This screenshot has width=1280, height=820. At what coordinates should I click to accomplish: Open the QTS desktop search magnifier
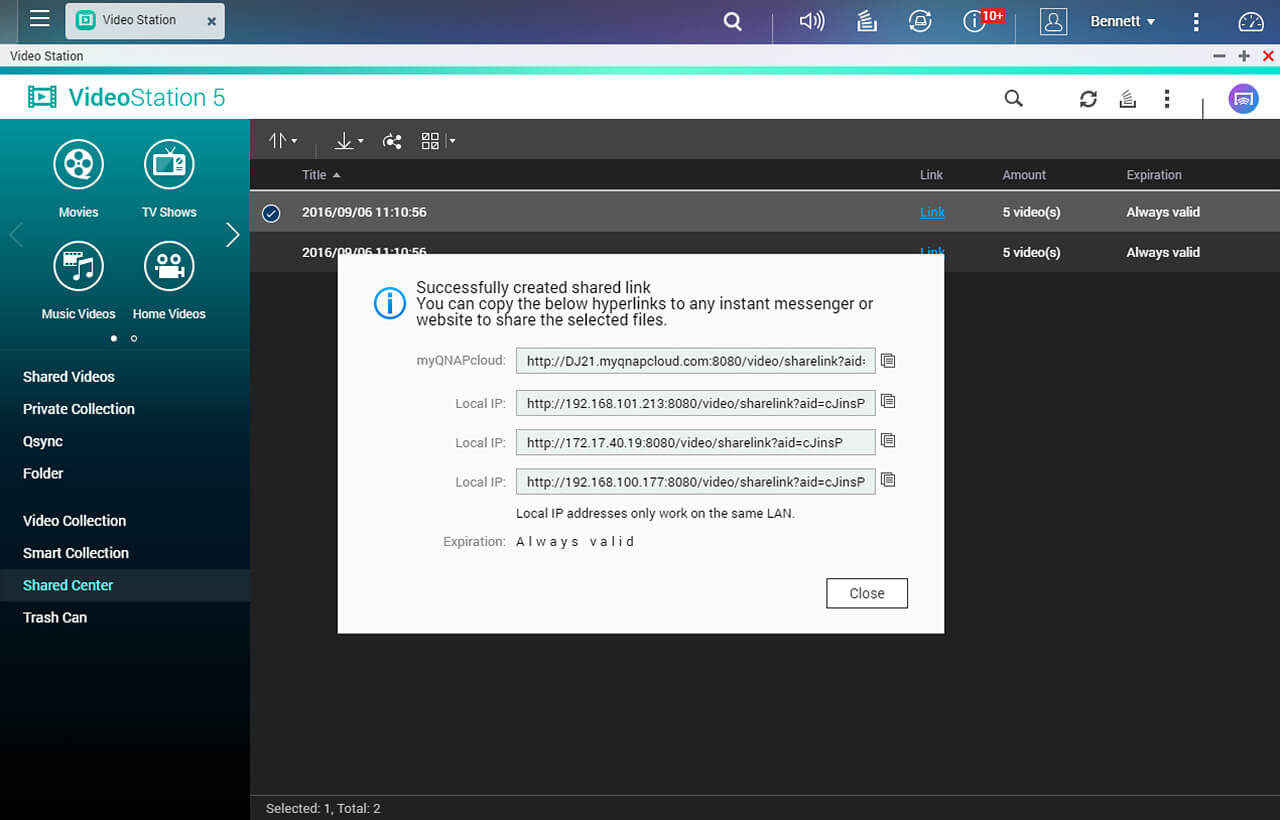[733, 21]
